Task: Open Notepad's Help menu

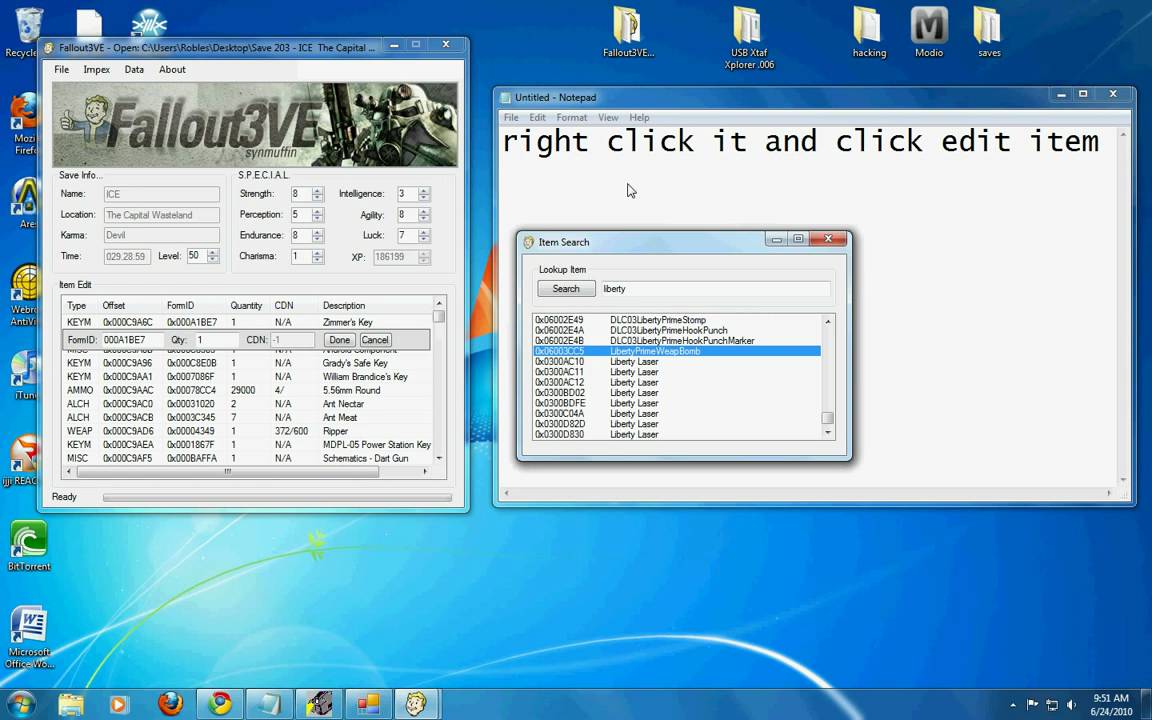Action: point(638,118)
